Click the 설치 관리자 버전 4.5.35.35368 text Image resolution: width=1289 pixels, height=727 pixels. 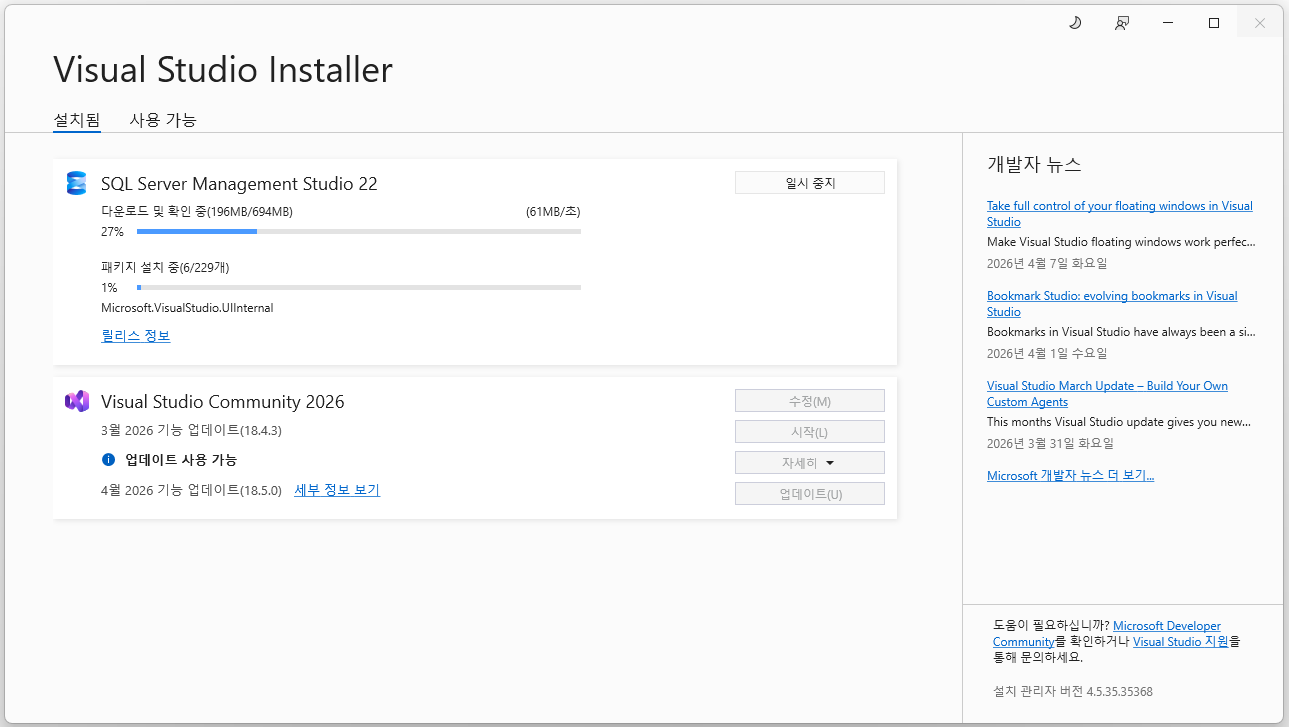(x=1073, y=692)
